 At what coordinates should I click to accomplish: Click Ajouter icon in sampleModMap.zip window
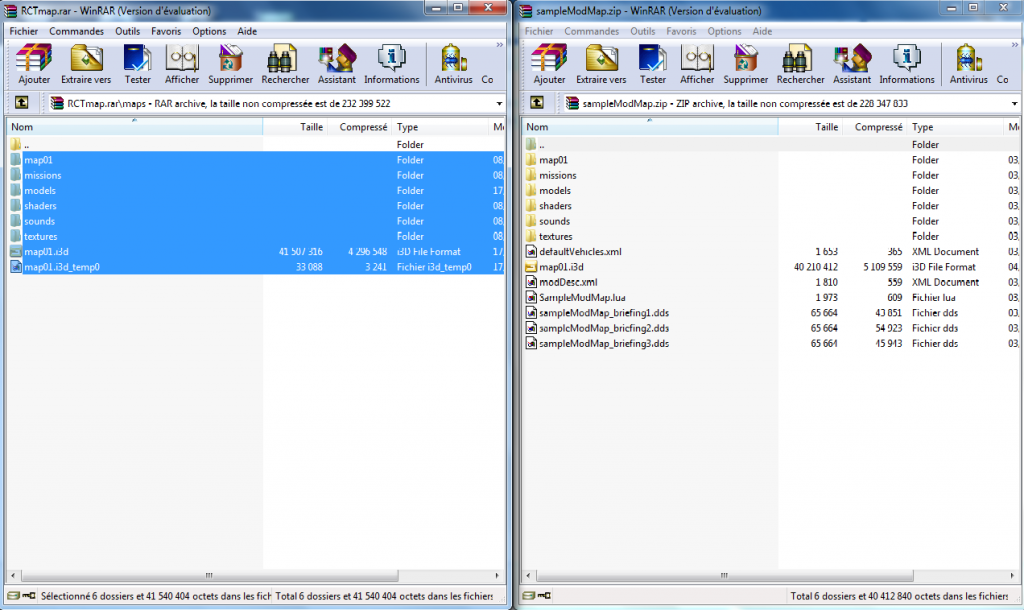click(x=549, y=64)
